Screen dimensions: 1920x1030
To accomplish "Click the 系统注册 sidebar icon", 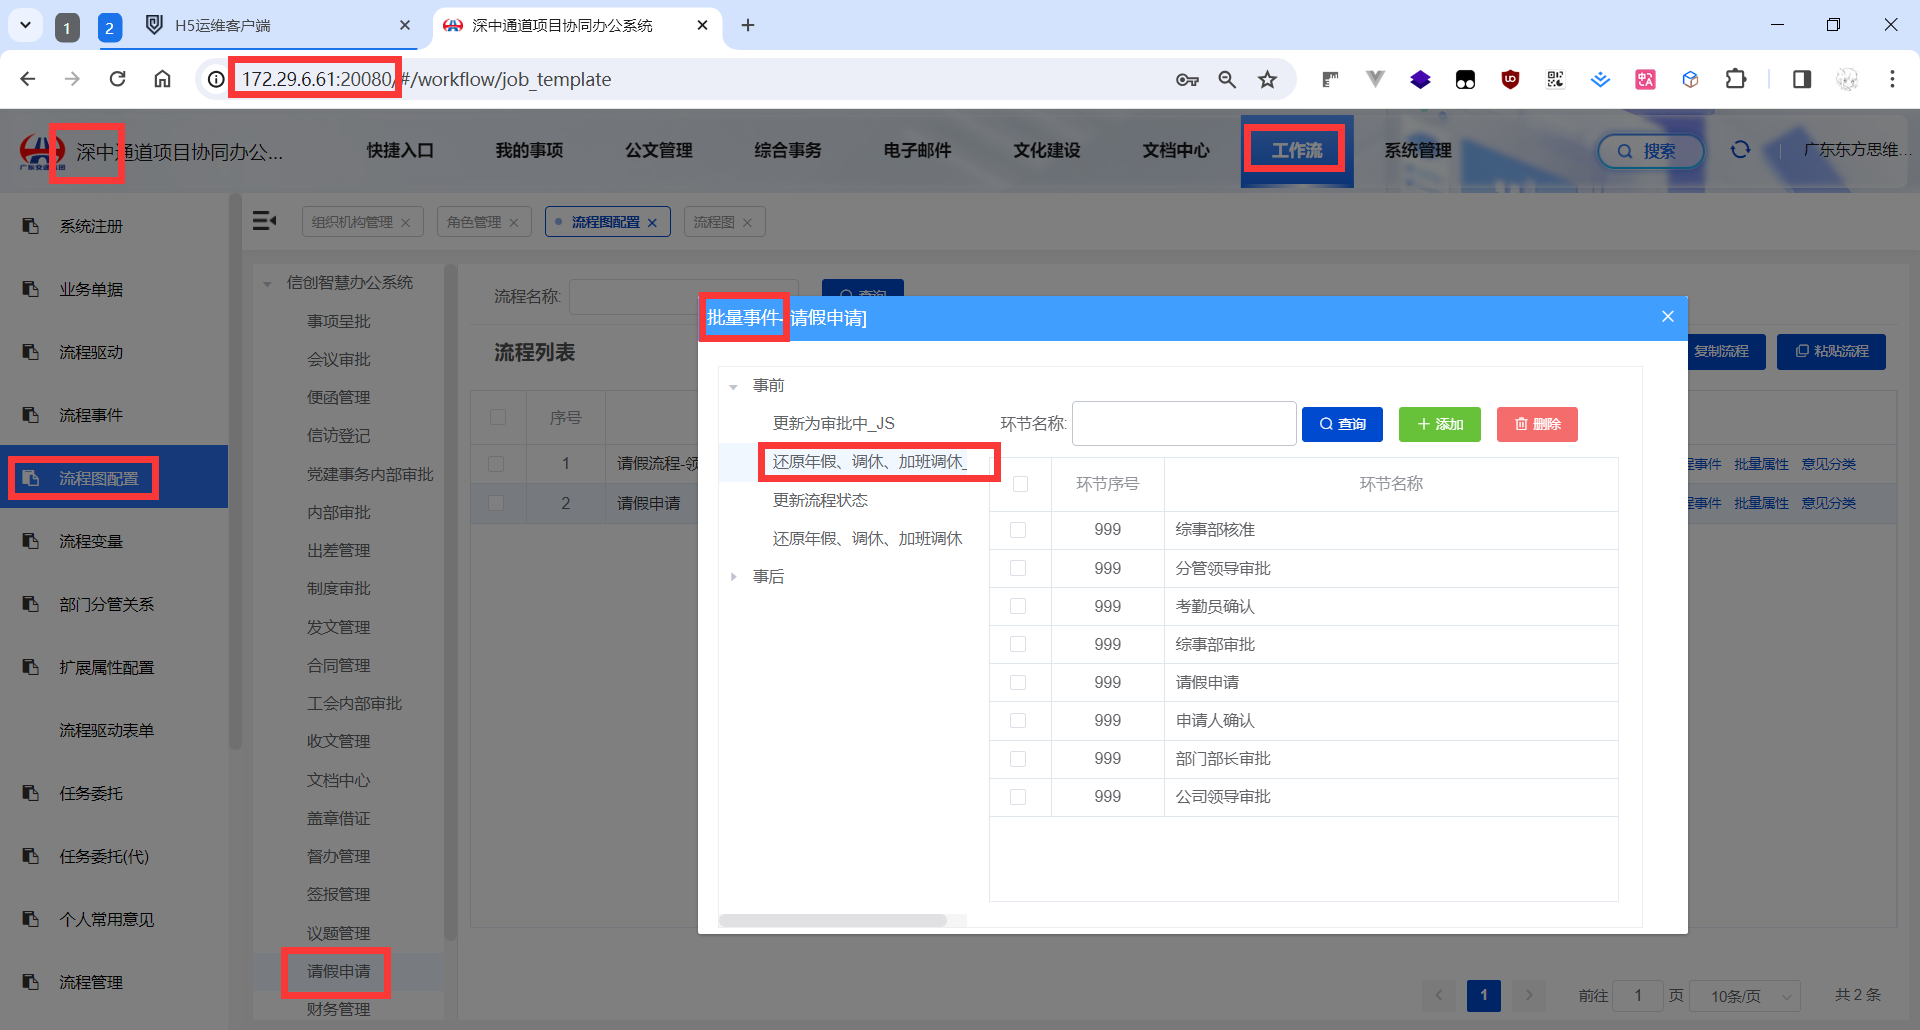I will point(31,226).
